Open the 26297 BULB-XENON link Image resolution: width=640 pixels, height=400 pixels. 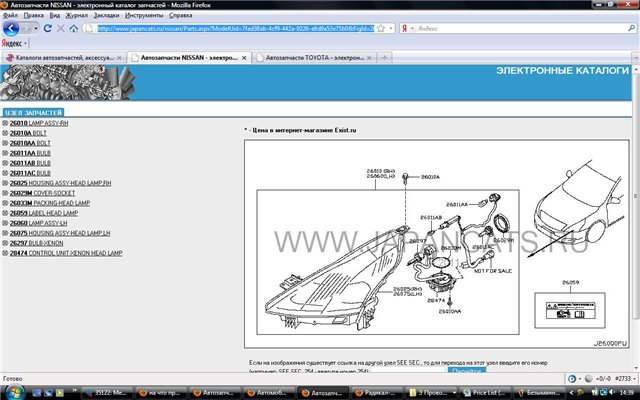point(36,243)
